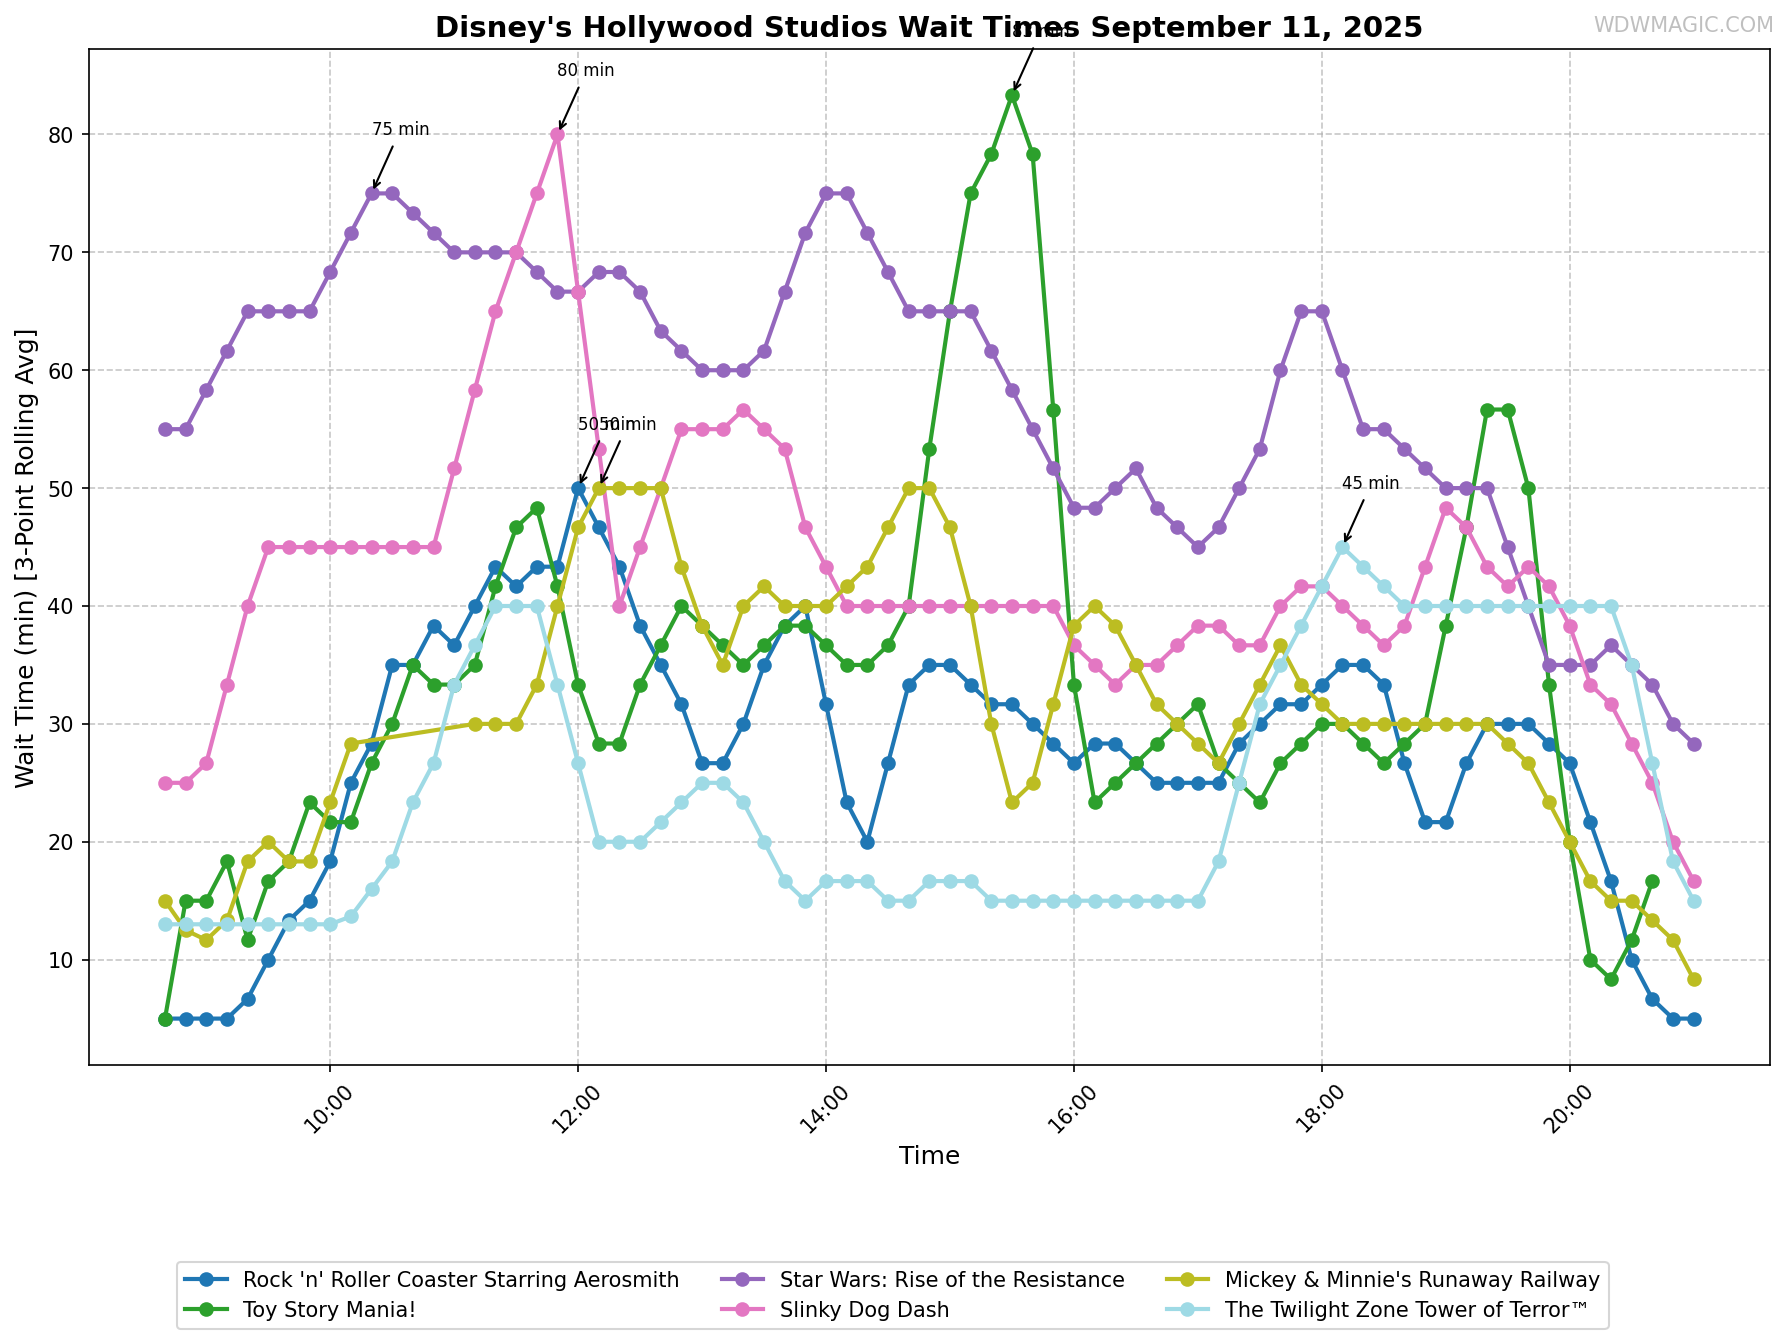This screenshot has height=1344, width=1789.
Task: Click the purple Rise of the Resistance legend marker
Action: pyautogui.click(x=743, y=1280)
